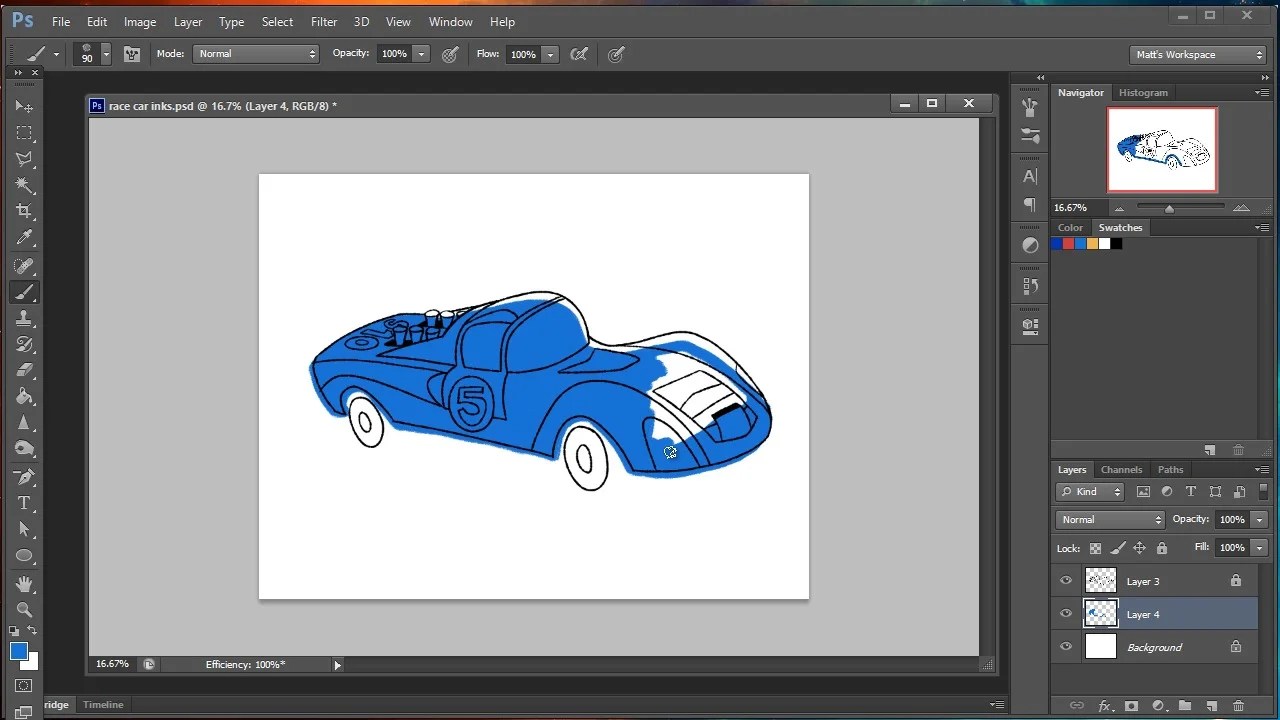Switch to the Histogram tab

click(x=1143, y=92)
